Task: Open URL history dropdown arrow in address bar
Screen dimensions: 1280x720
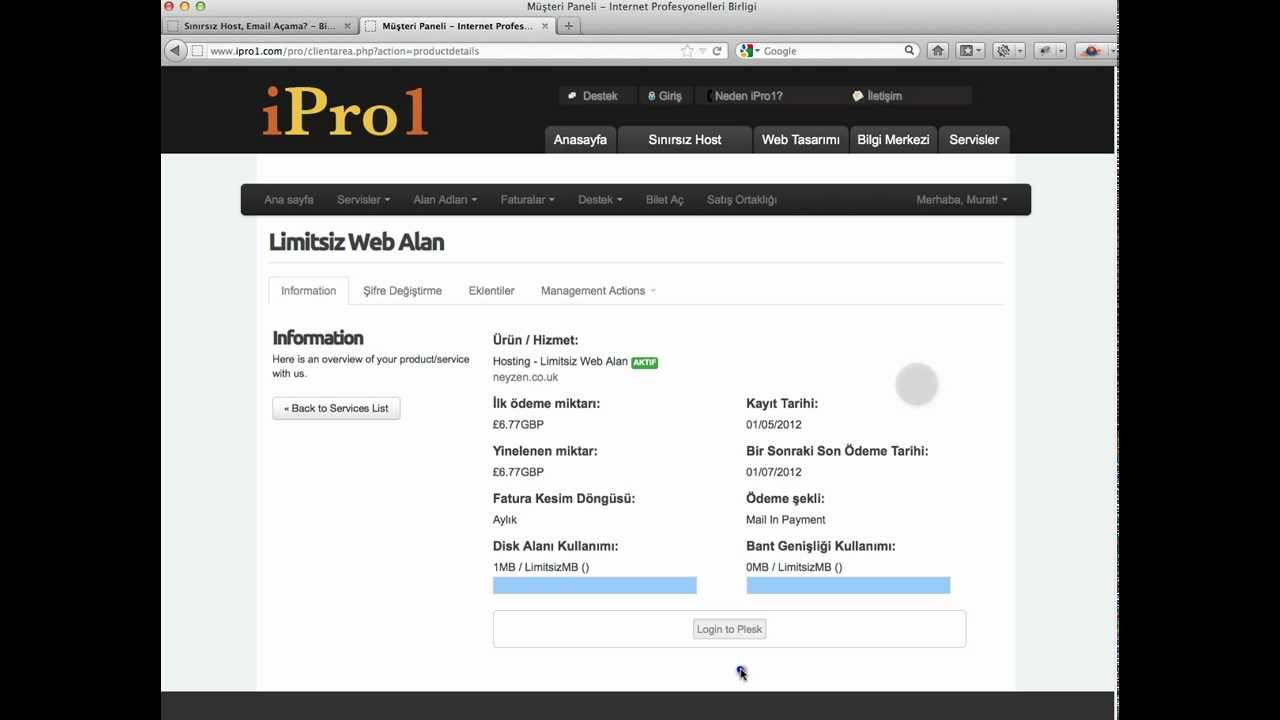Action: (703, 51)
